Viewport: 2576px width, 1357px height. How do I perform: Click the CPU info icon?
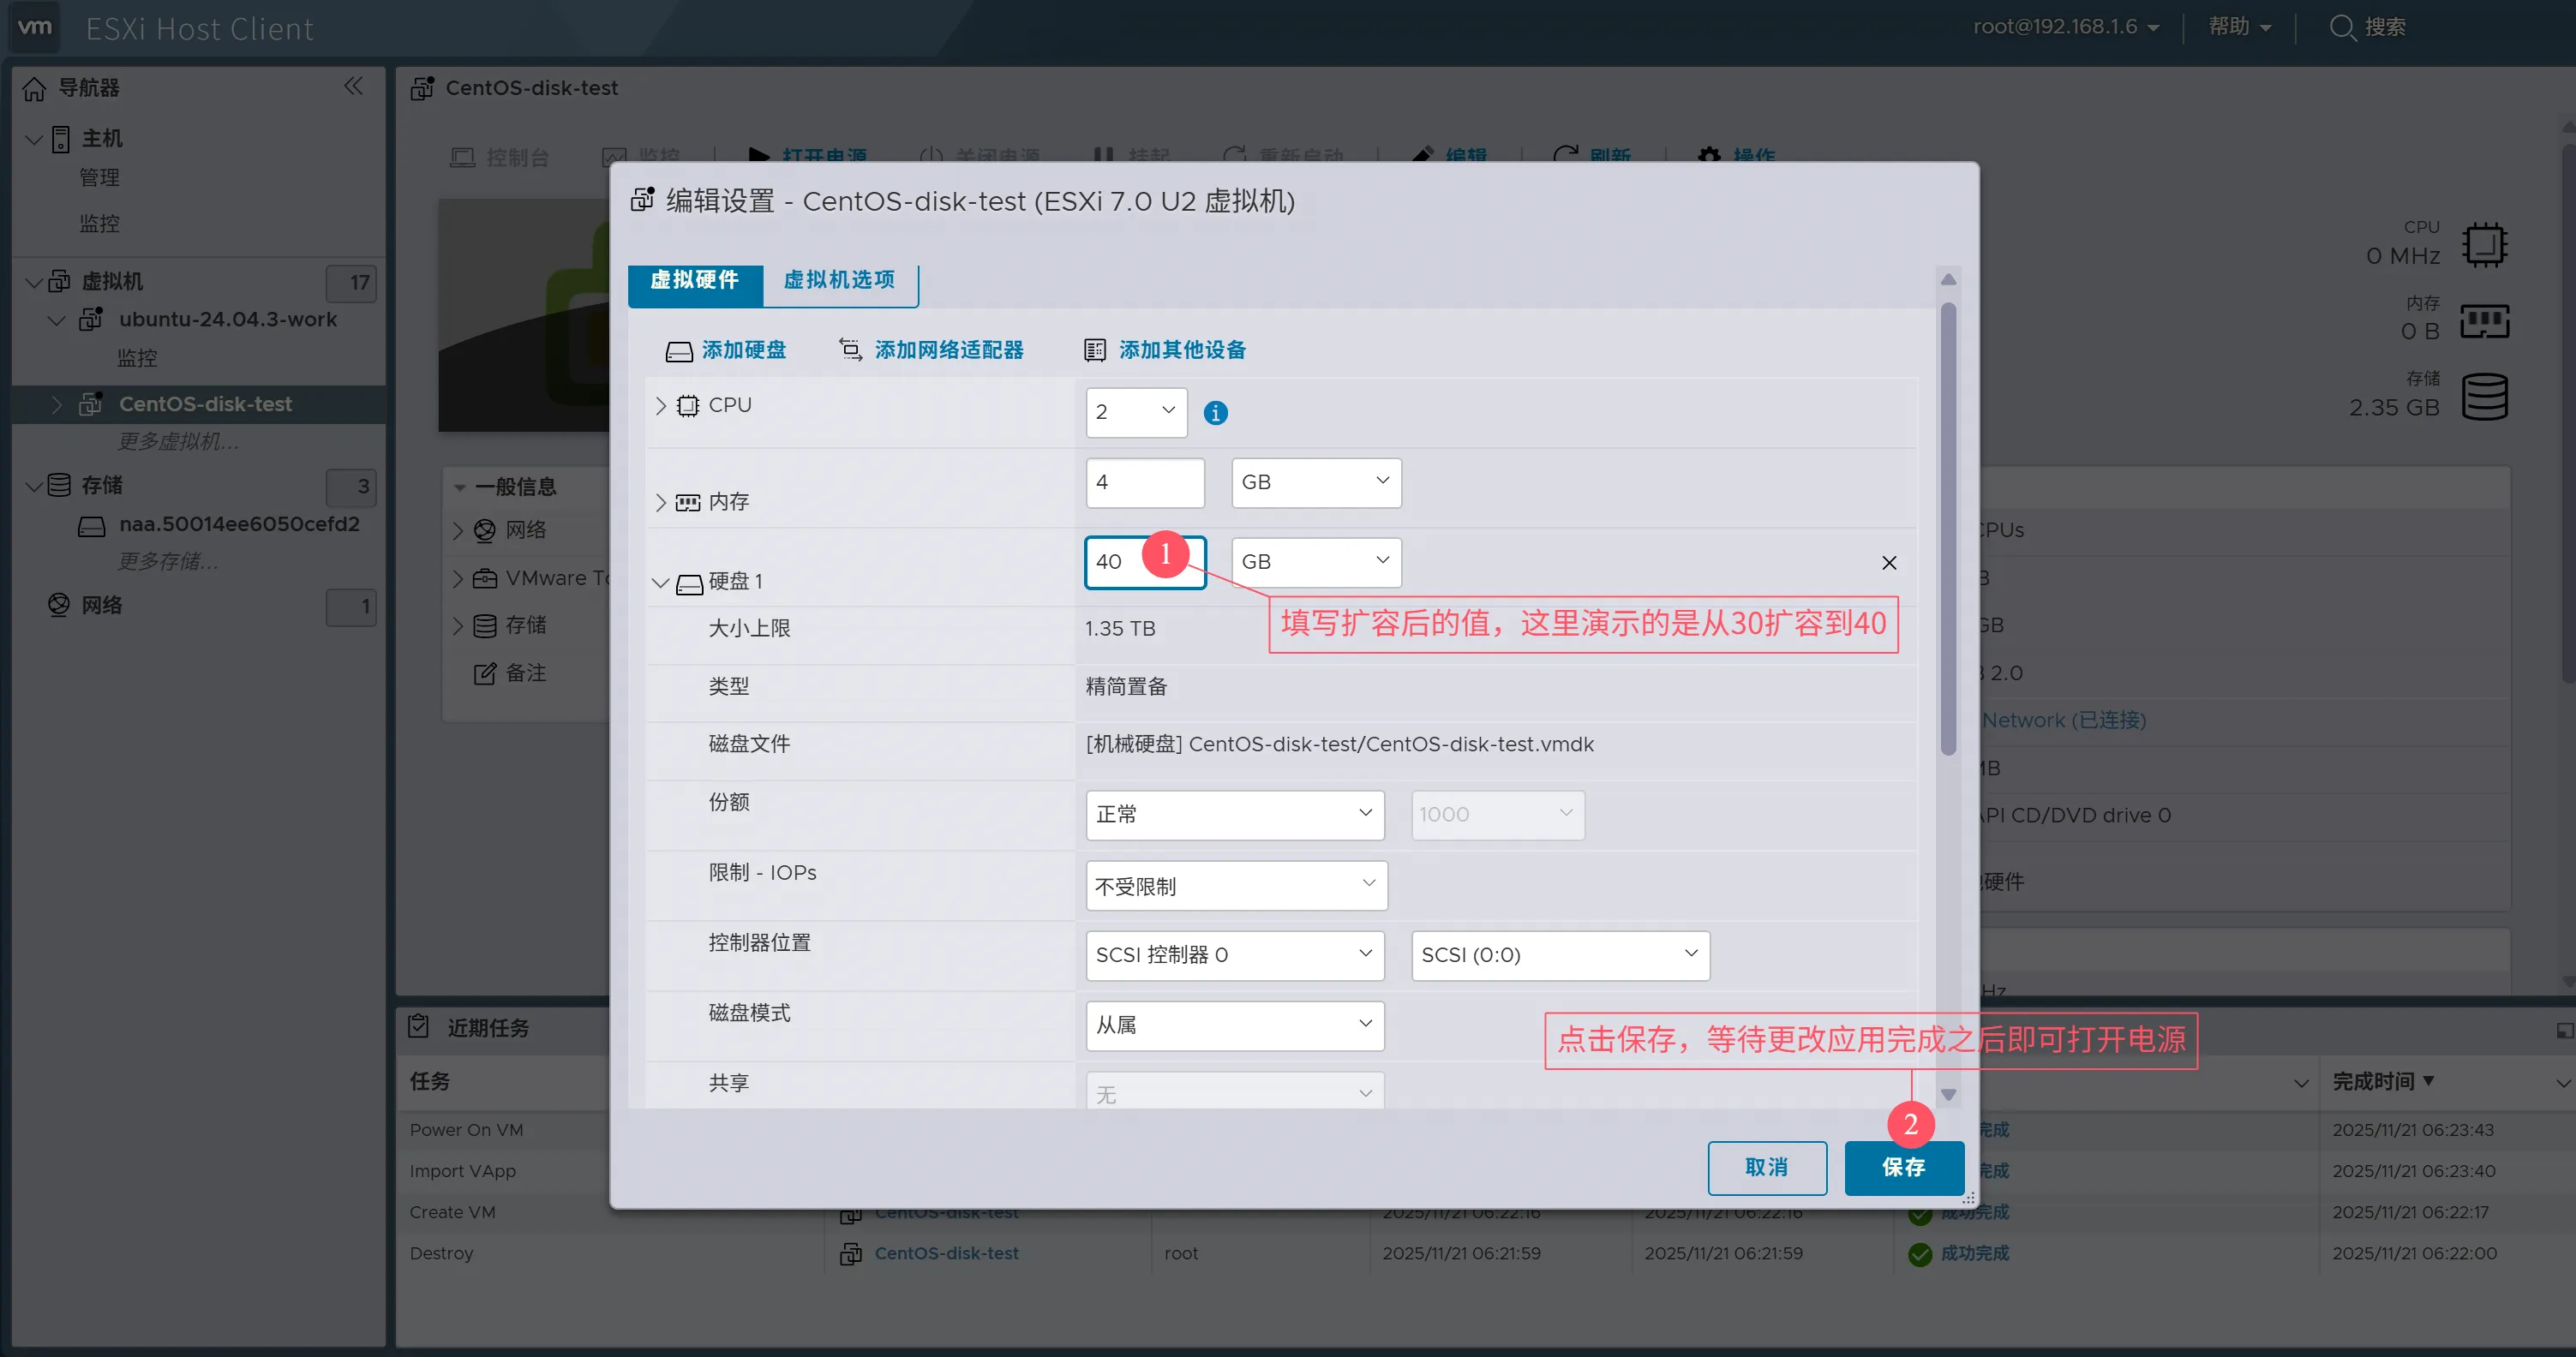1215,413
